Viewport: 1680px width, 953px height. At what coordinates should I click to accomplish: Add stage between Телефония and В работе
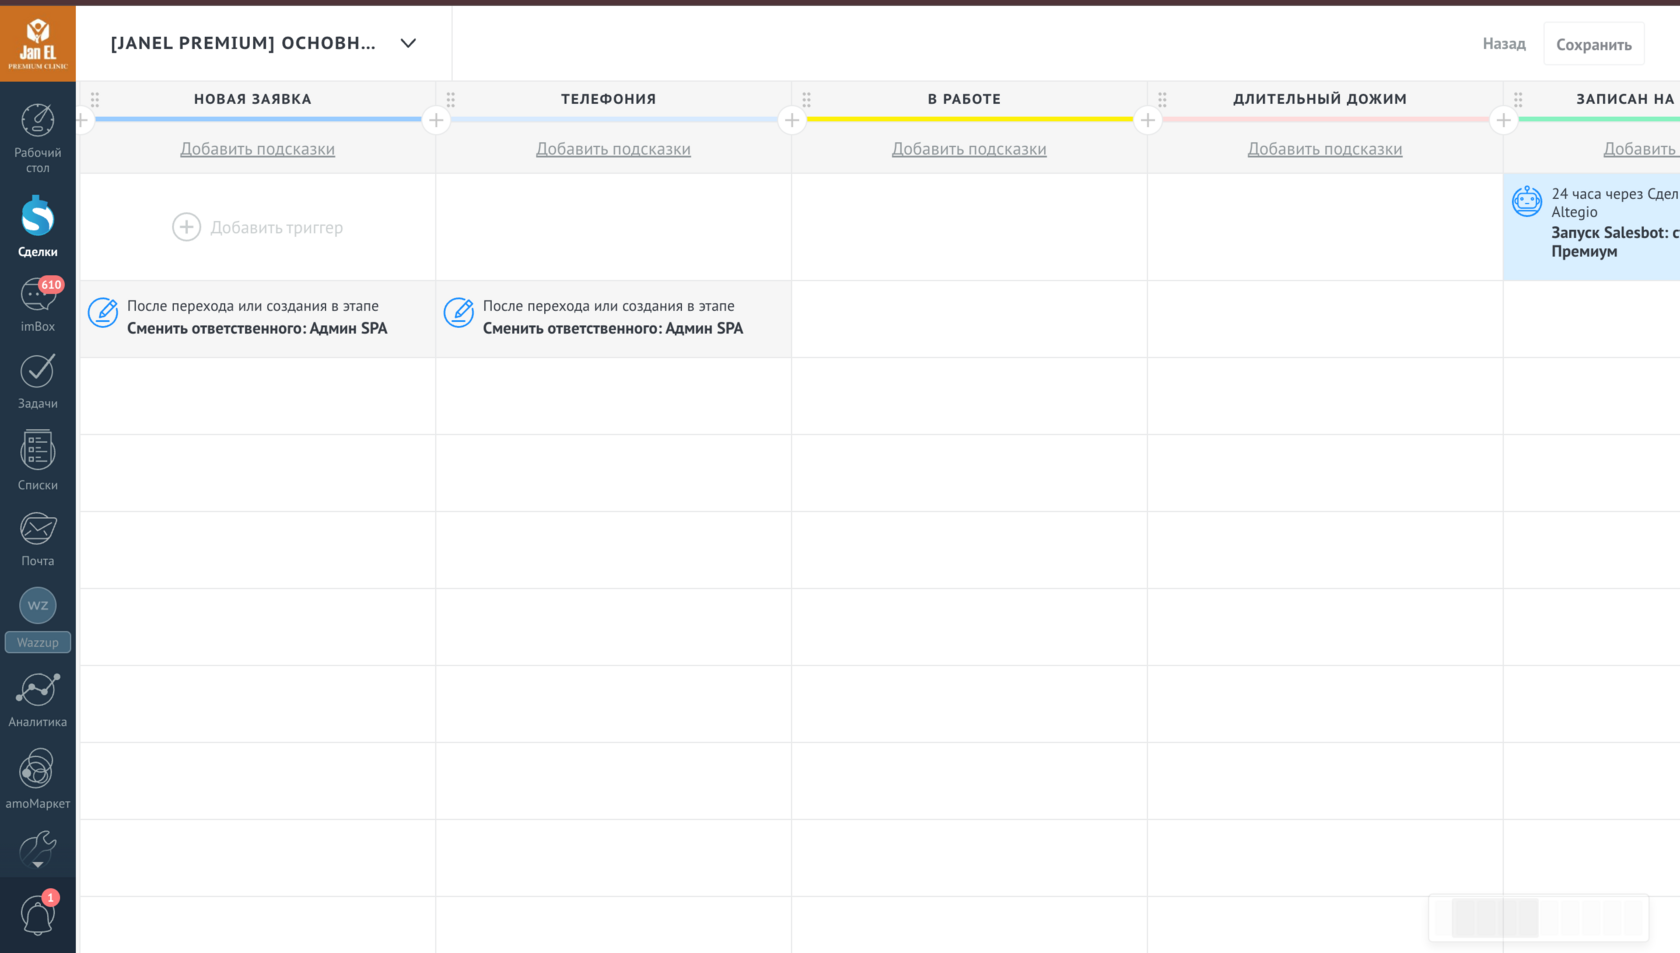coord(792,120)
